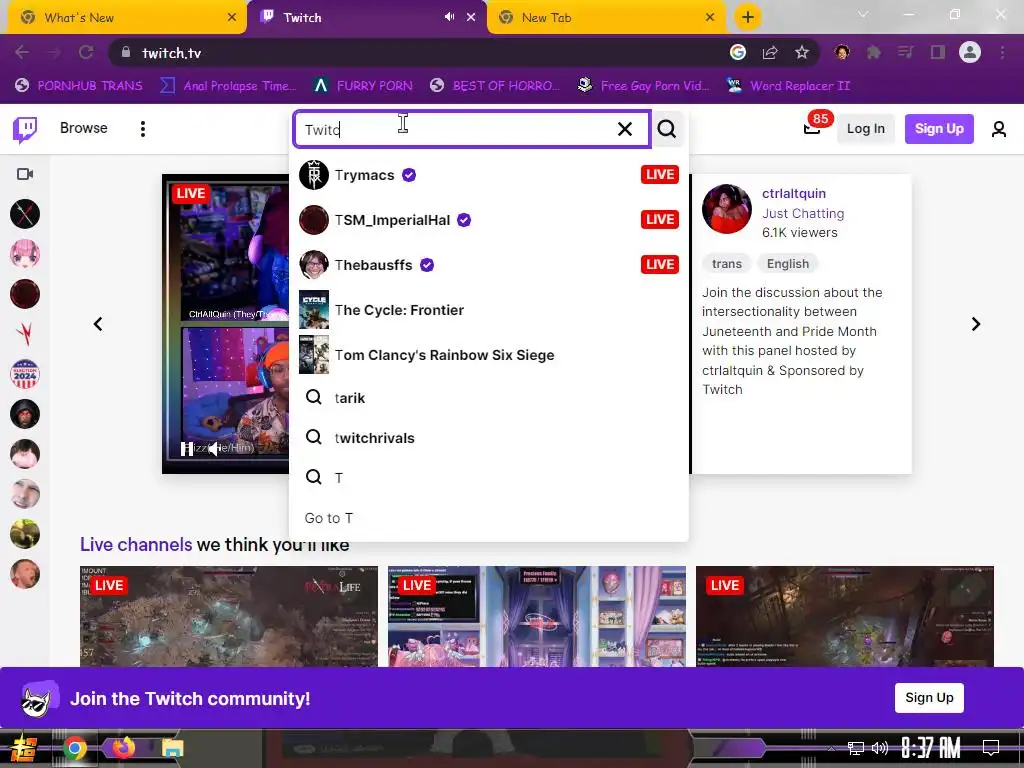This screenshot has height=768, width=1024.
Task: Click the Google icon in address bar
Action: (738, 53)
